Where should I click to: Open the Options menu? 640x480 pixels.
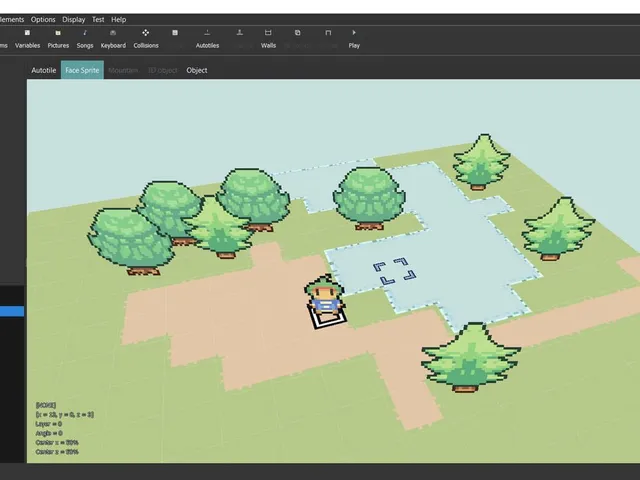pyautogui.click(x=43, y=20)
